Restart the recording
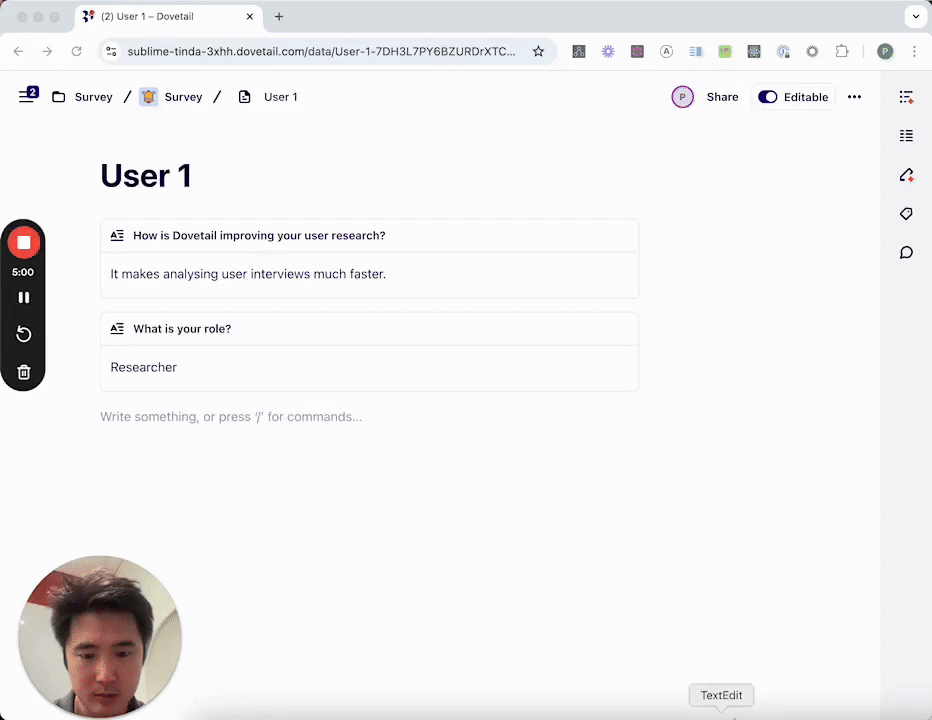Viewport: 932px width, 720px height. pyautogui.click(x=24, y=334)
